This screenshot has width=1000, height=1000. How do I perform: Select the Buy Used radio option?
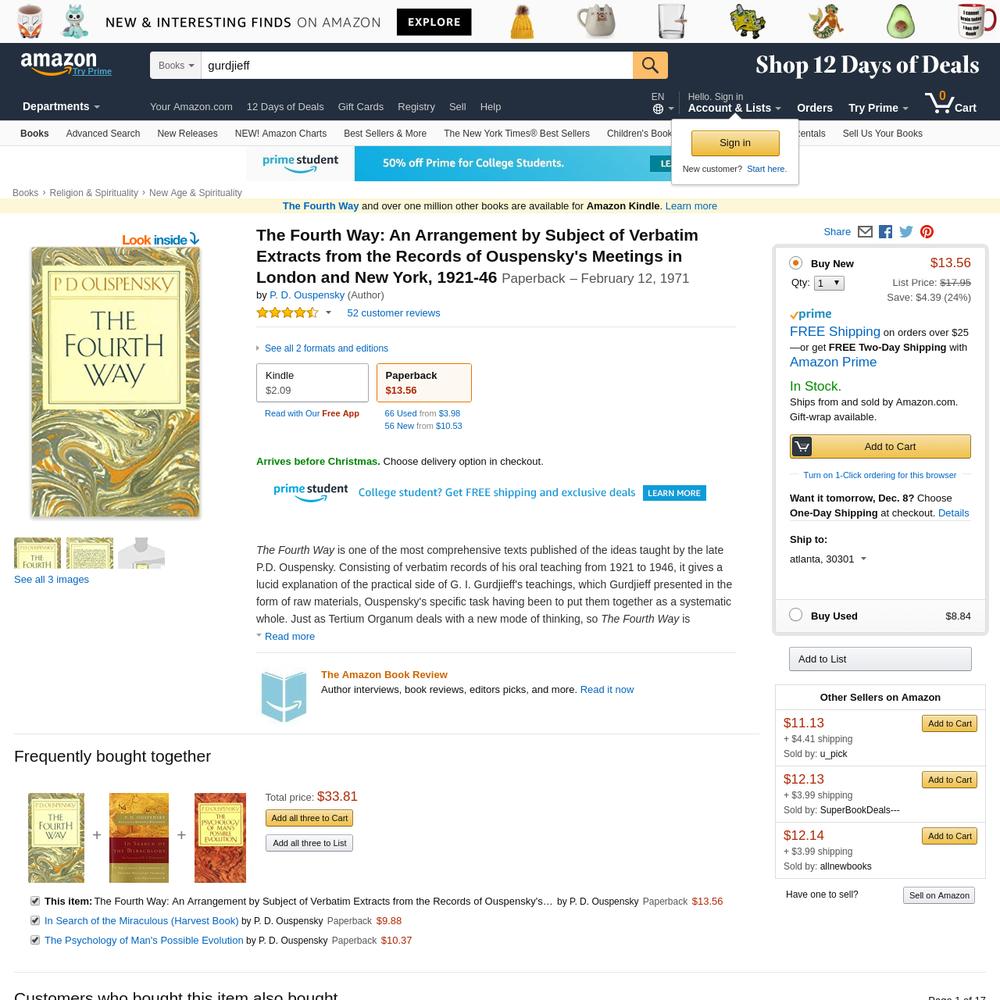point(795,615)
